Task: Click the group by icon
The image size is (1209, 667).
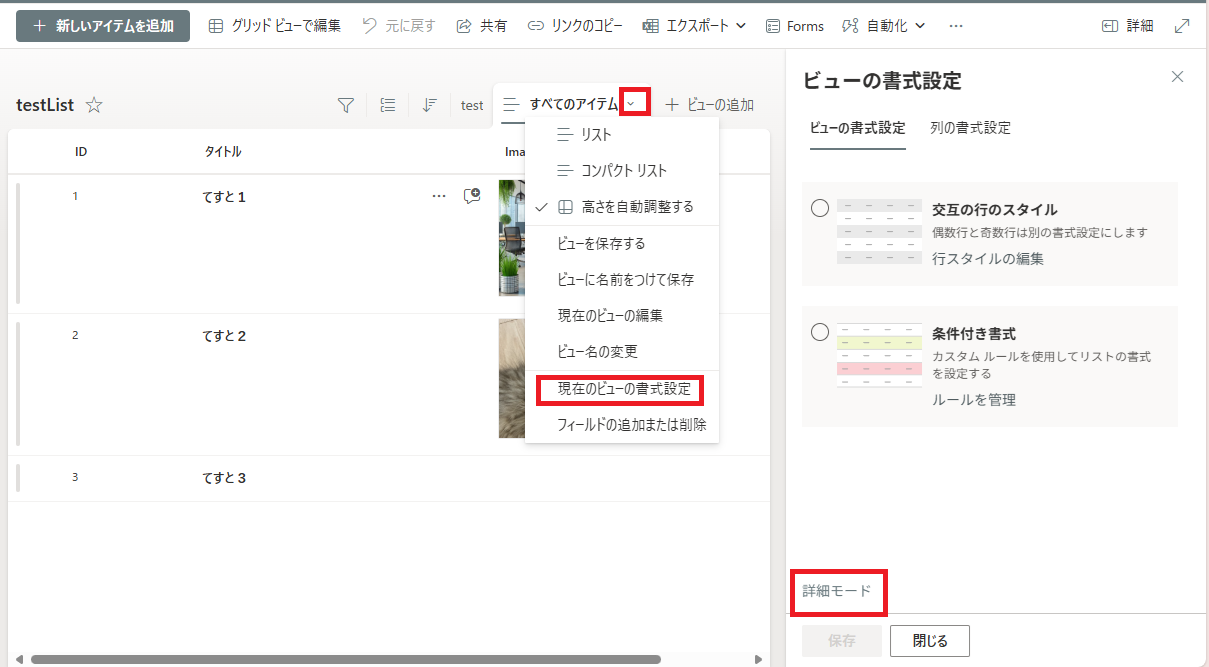Action: 388,105
